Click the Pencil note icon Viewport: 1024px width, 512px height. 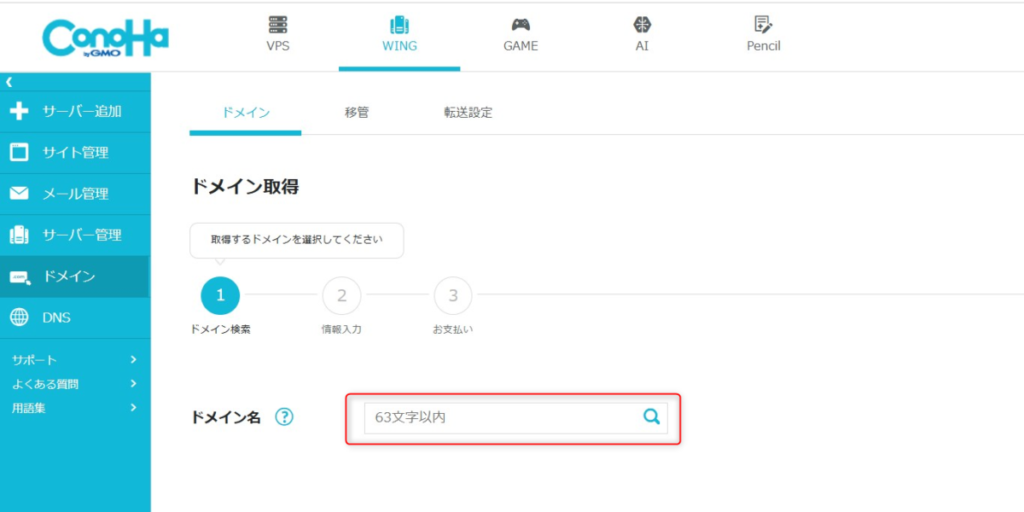tap(763, 25)
